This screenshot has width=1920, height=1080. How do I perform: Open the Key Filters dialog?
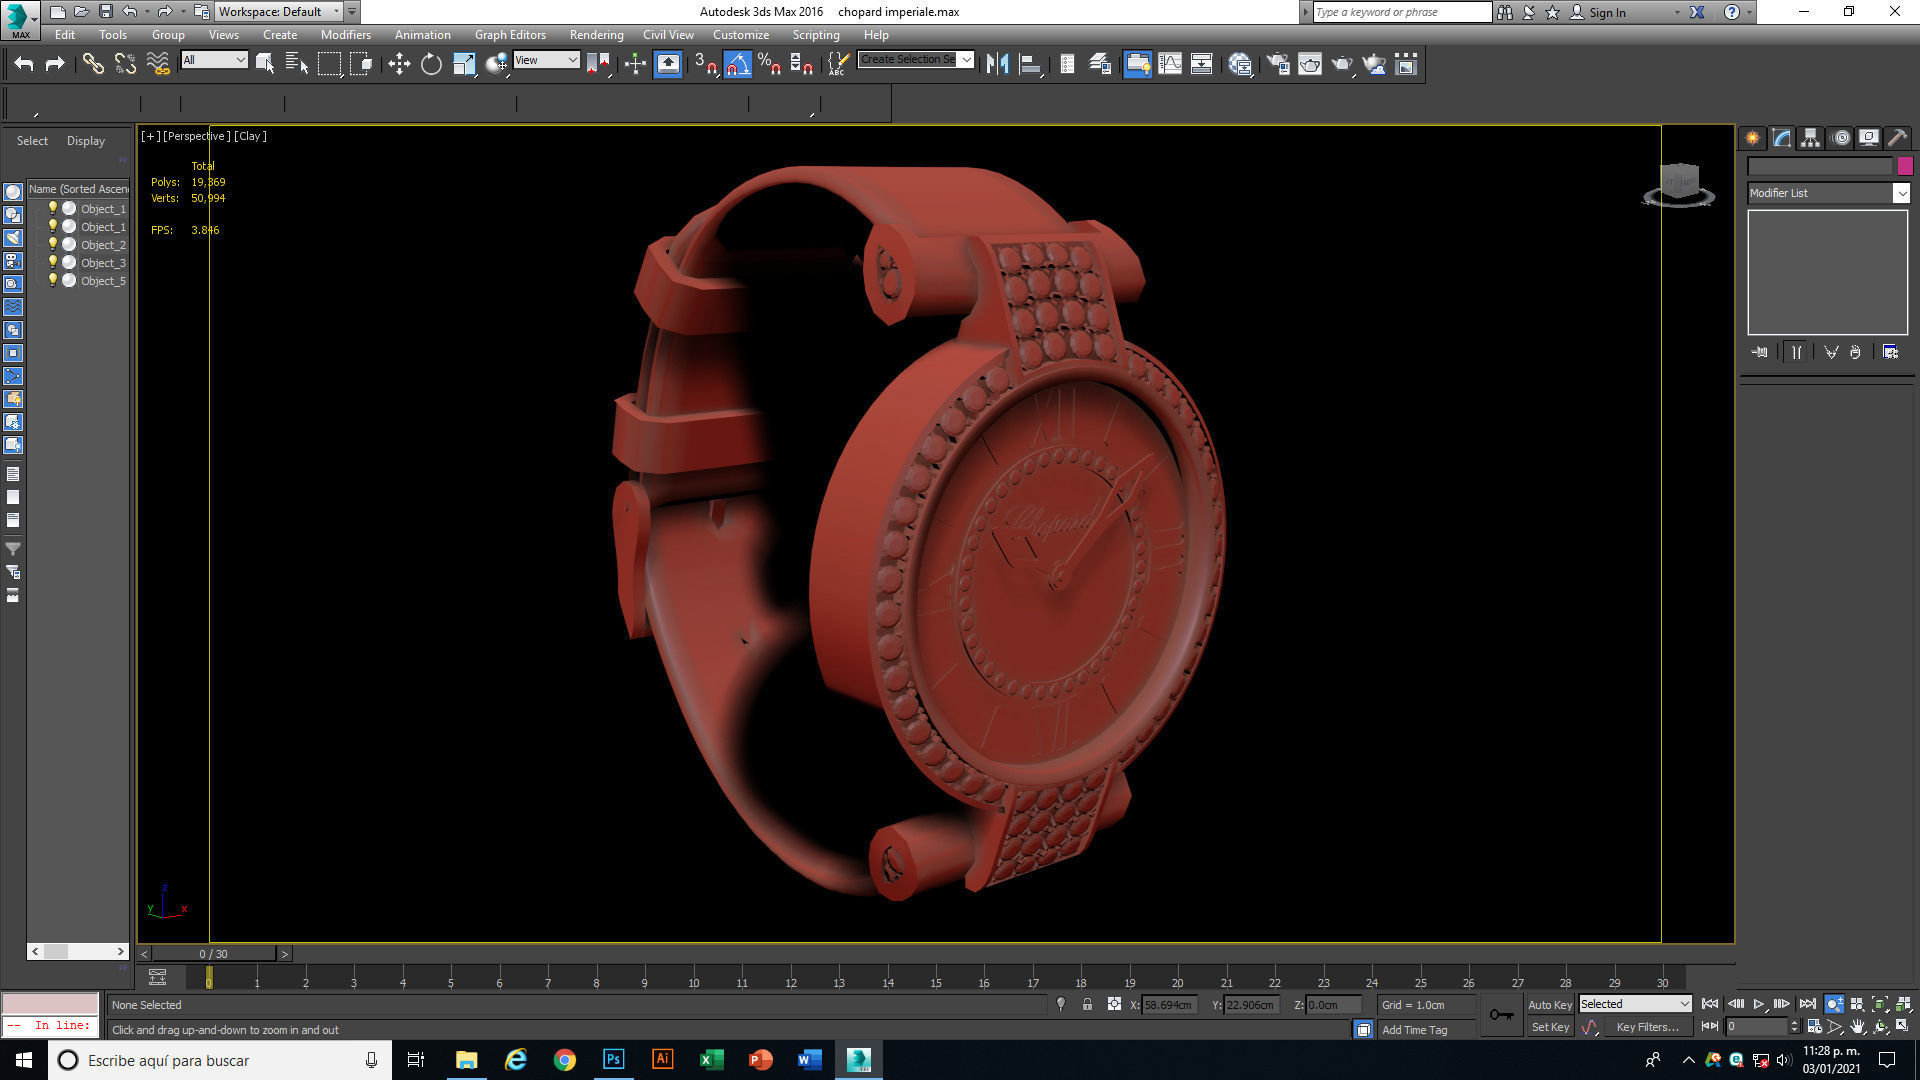(1647, 1027)
